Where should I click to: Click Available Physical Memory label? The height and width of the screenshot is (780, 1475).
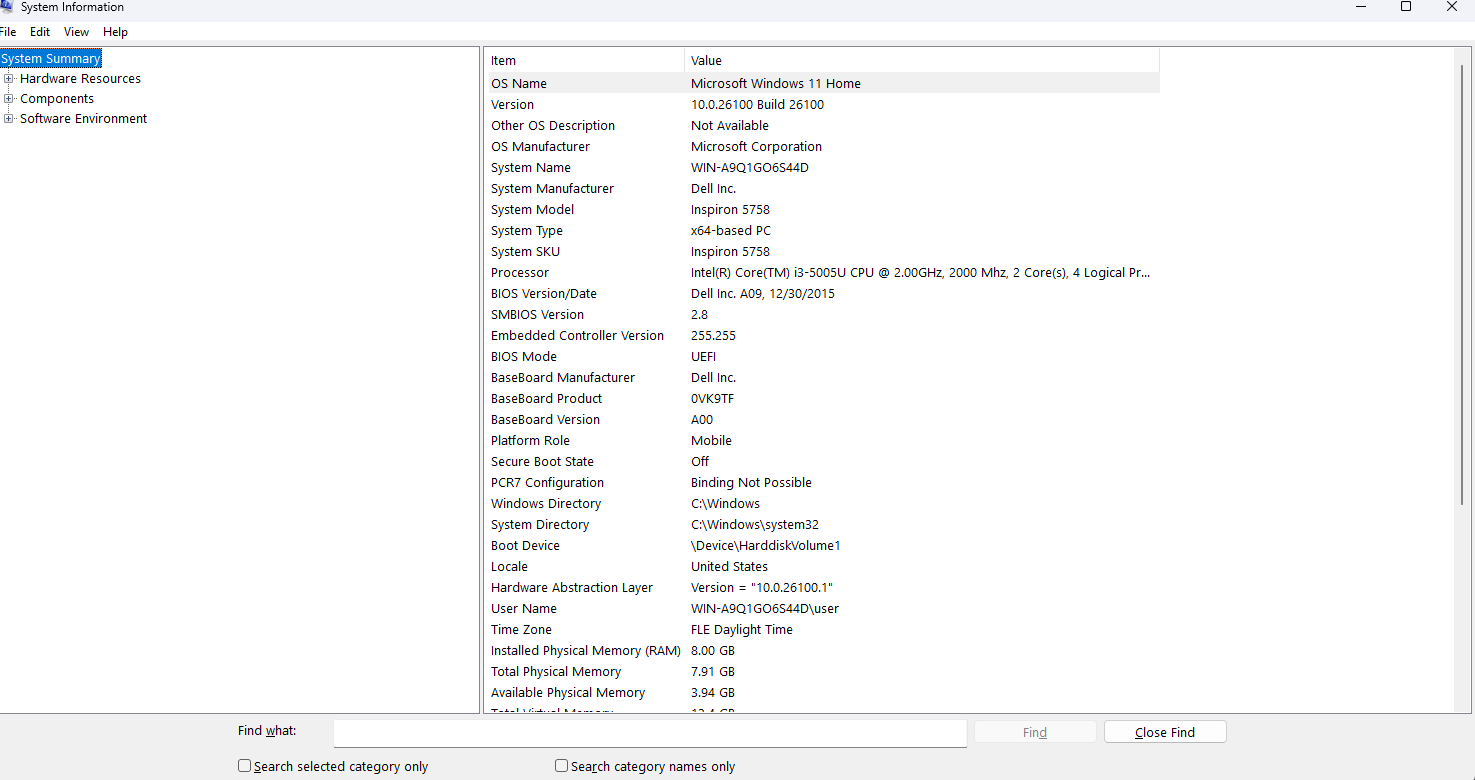click(568, 693)
